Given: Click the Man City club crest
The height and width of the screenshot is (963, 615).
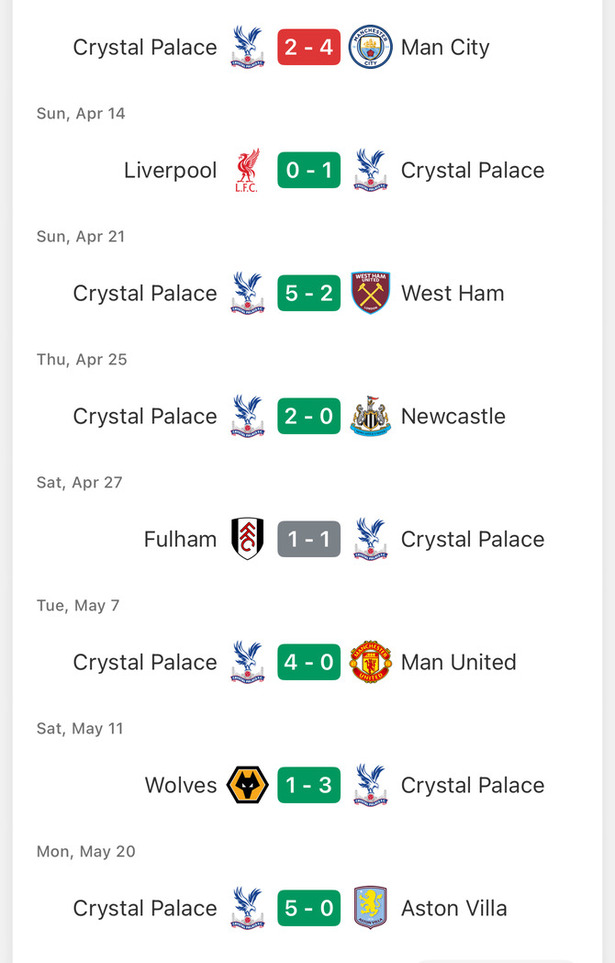Looking at the screenshot, I should click(370, 47).
